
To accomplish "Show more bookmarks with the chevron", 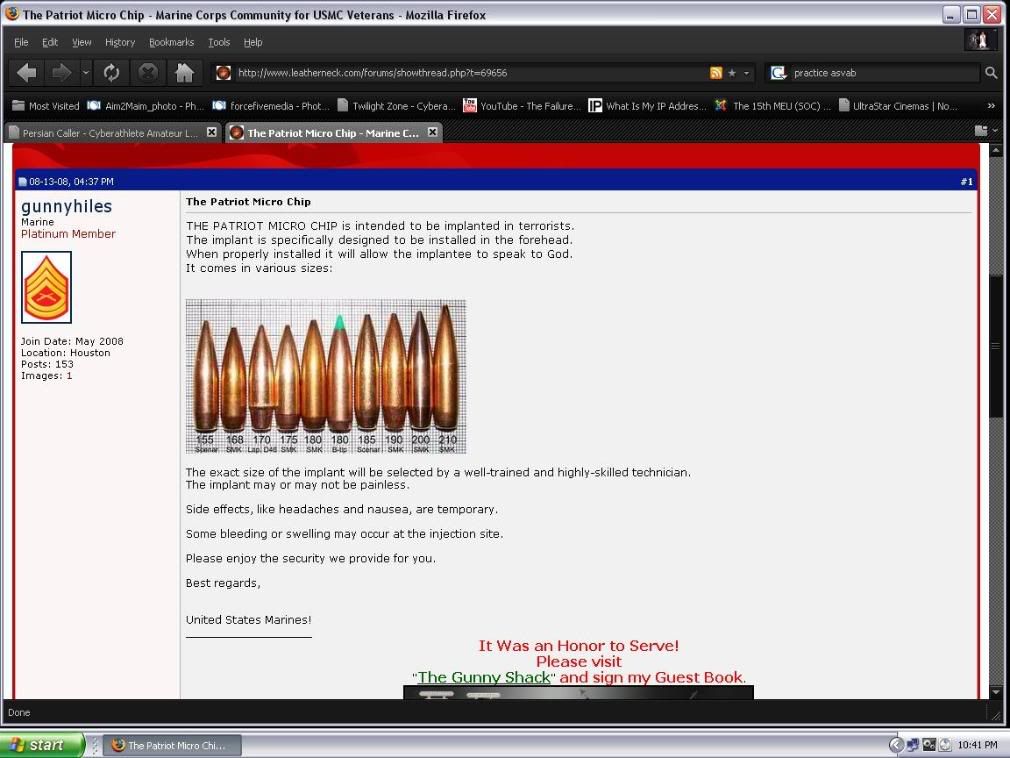I will click(991, 105).
